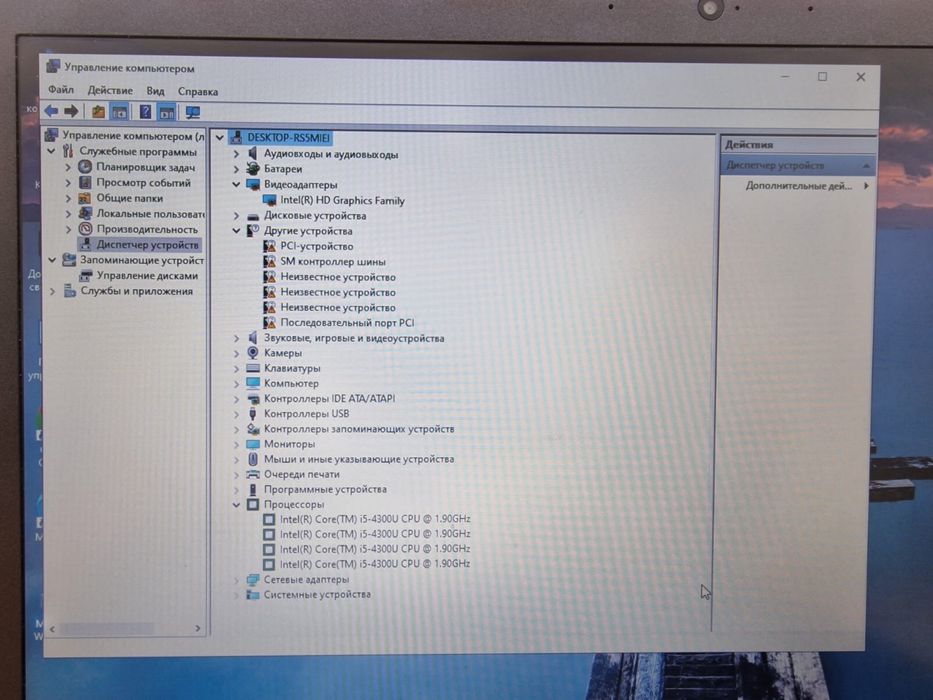Expand Дисковые устройства category arrow
Screen dimensions: 933x700
pos(236,215)
